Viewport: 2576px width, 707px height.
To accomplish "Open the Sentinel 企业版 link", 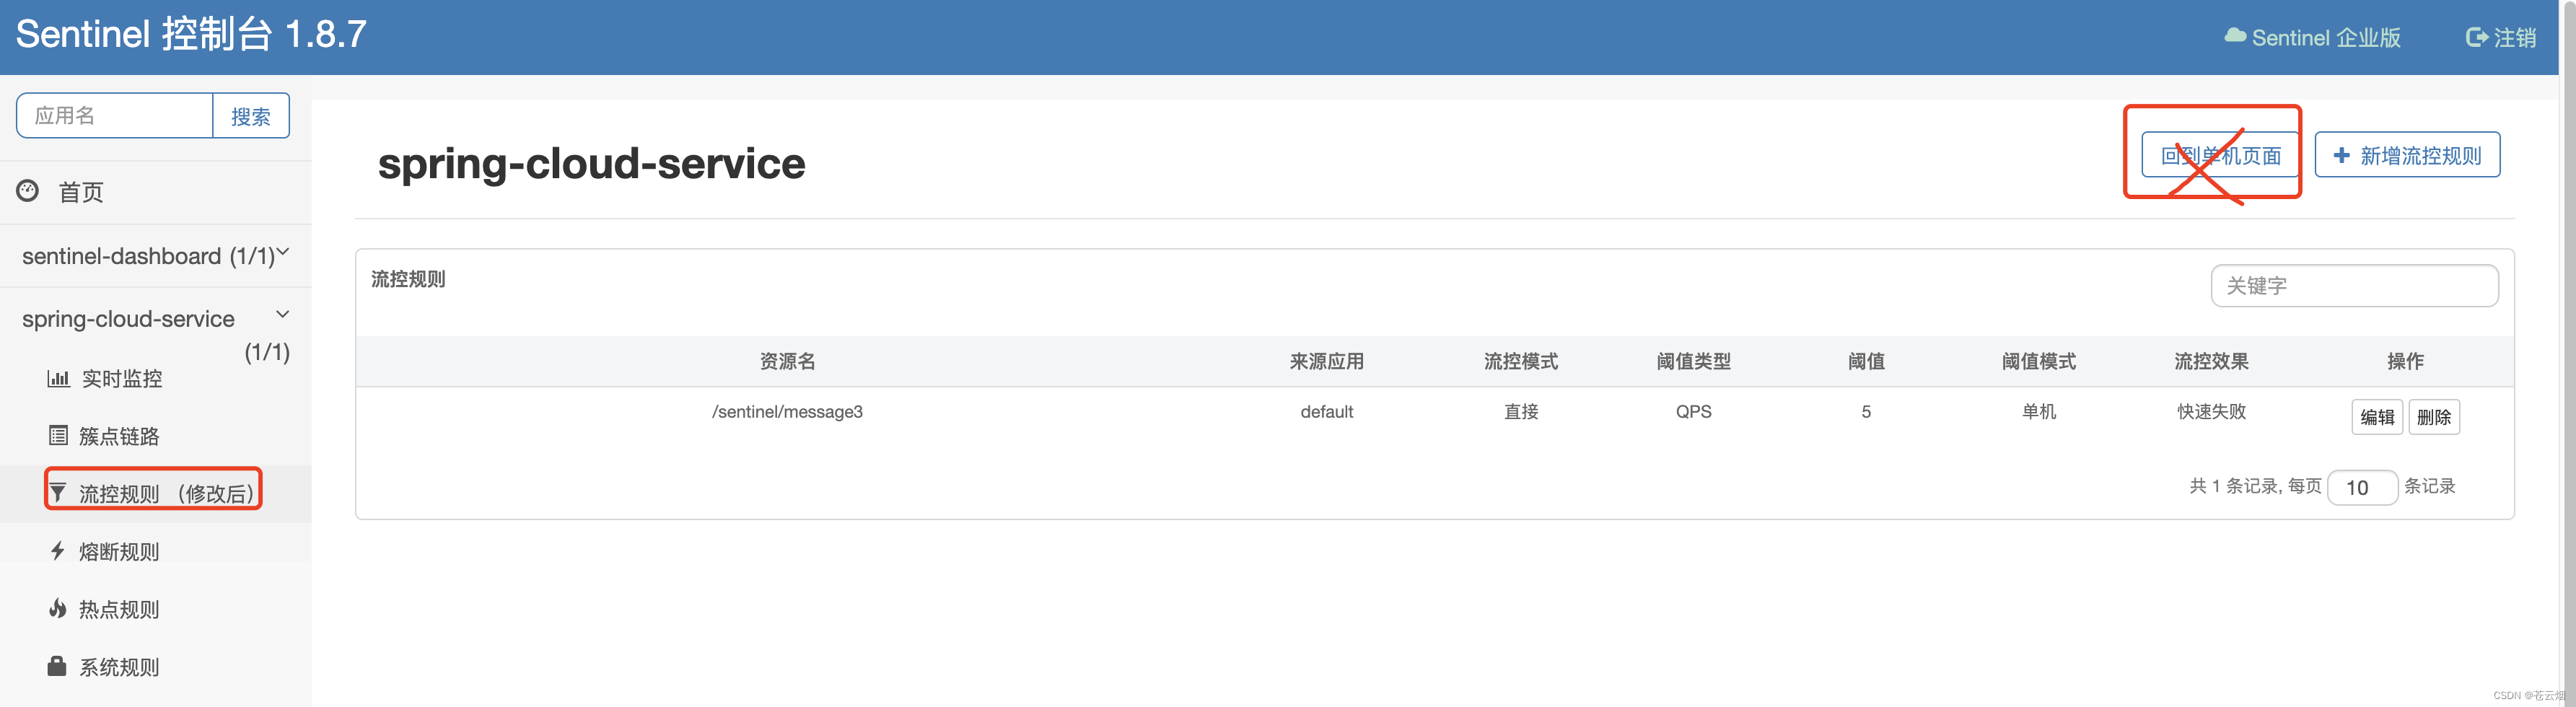I will coord(2312,37).
